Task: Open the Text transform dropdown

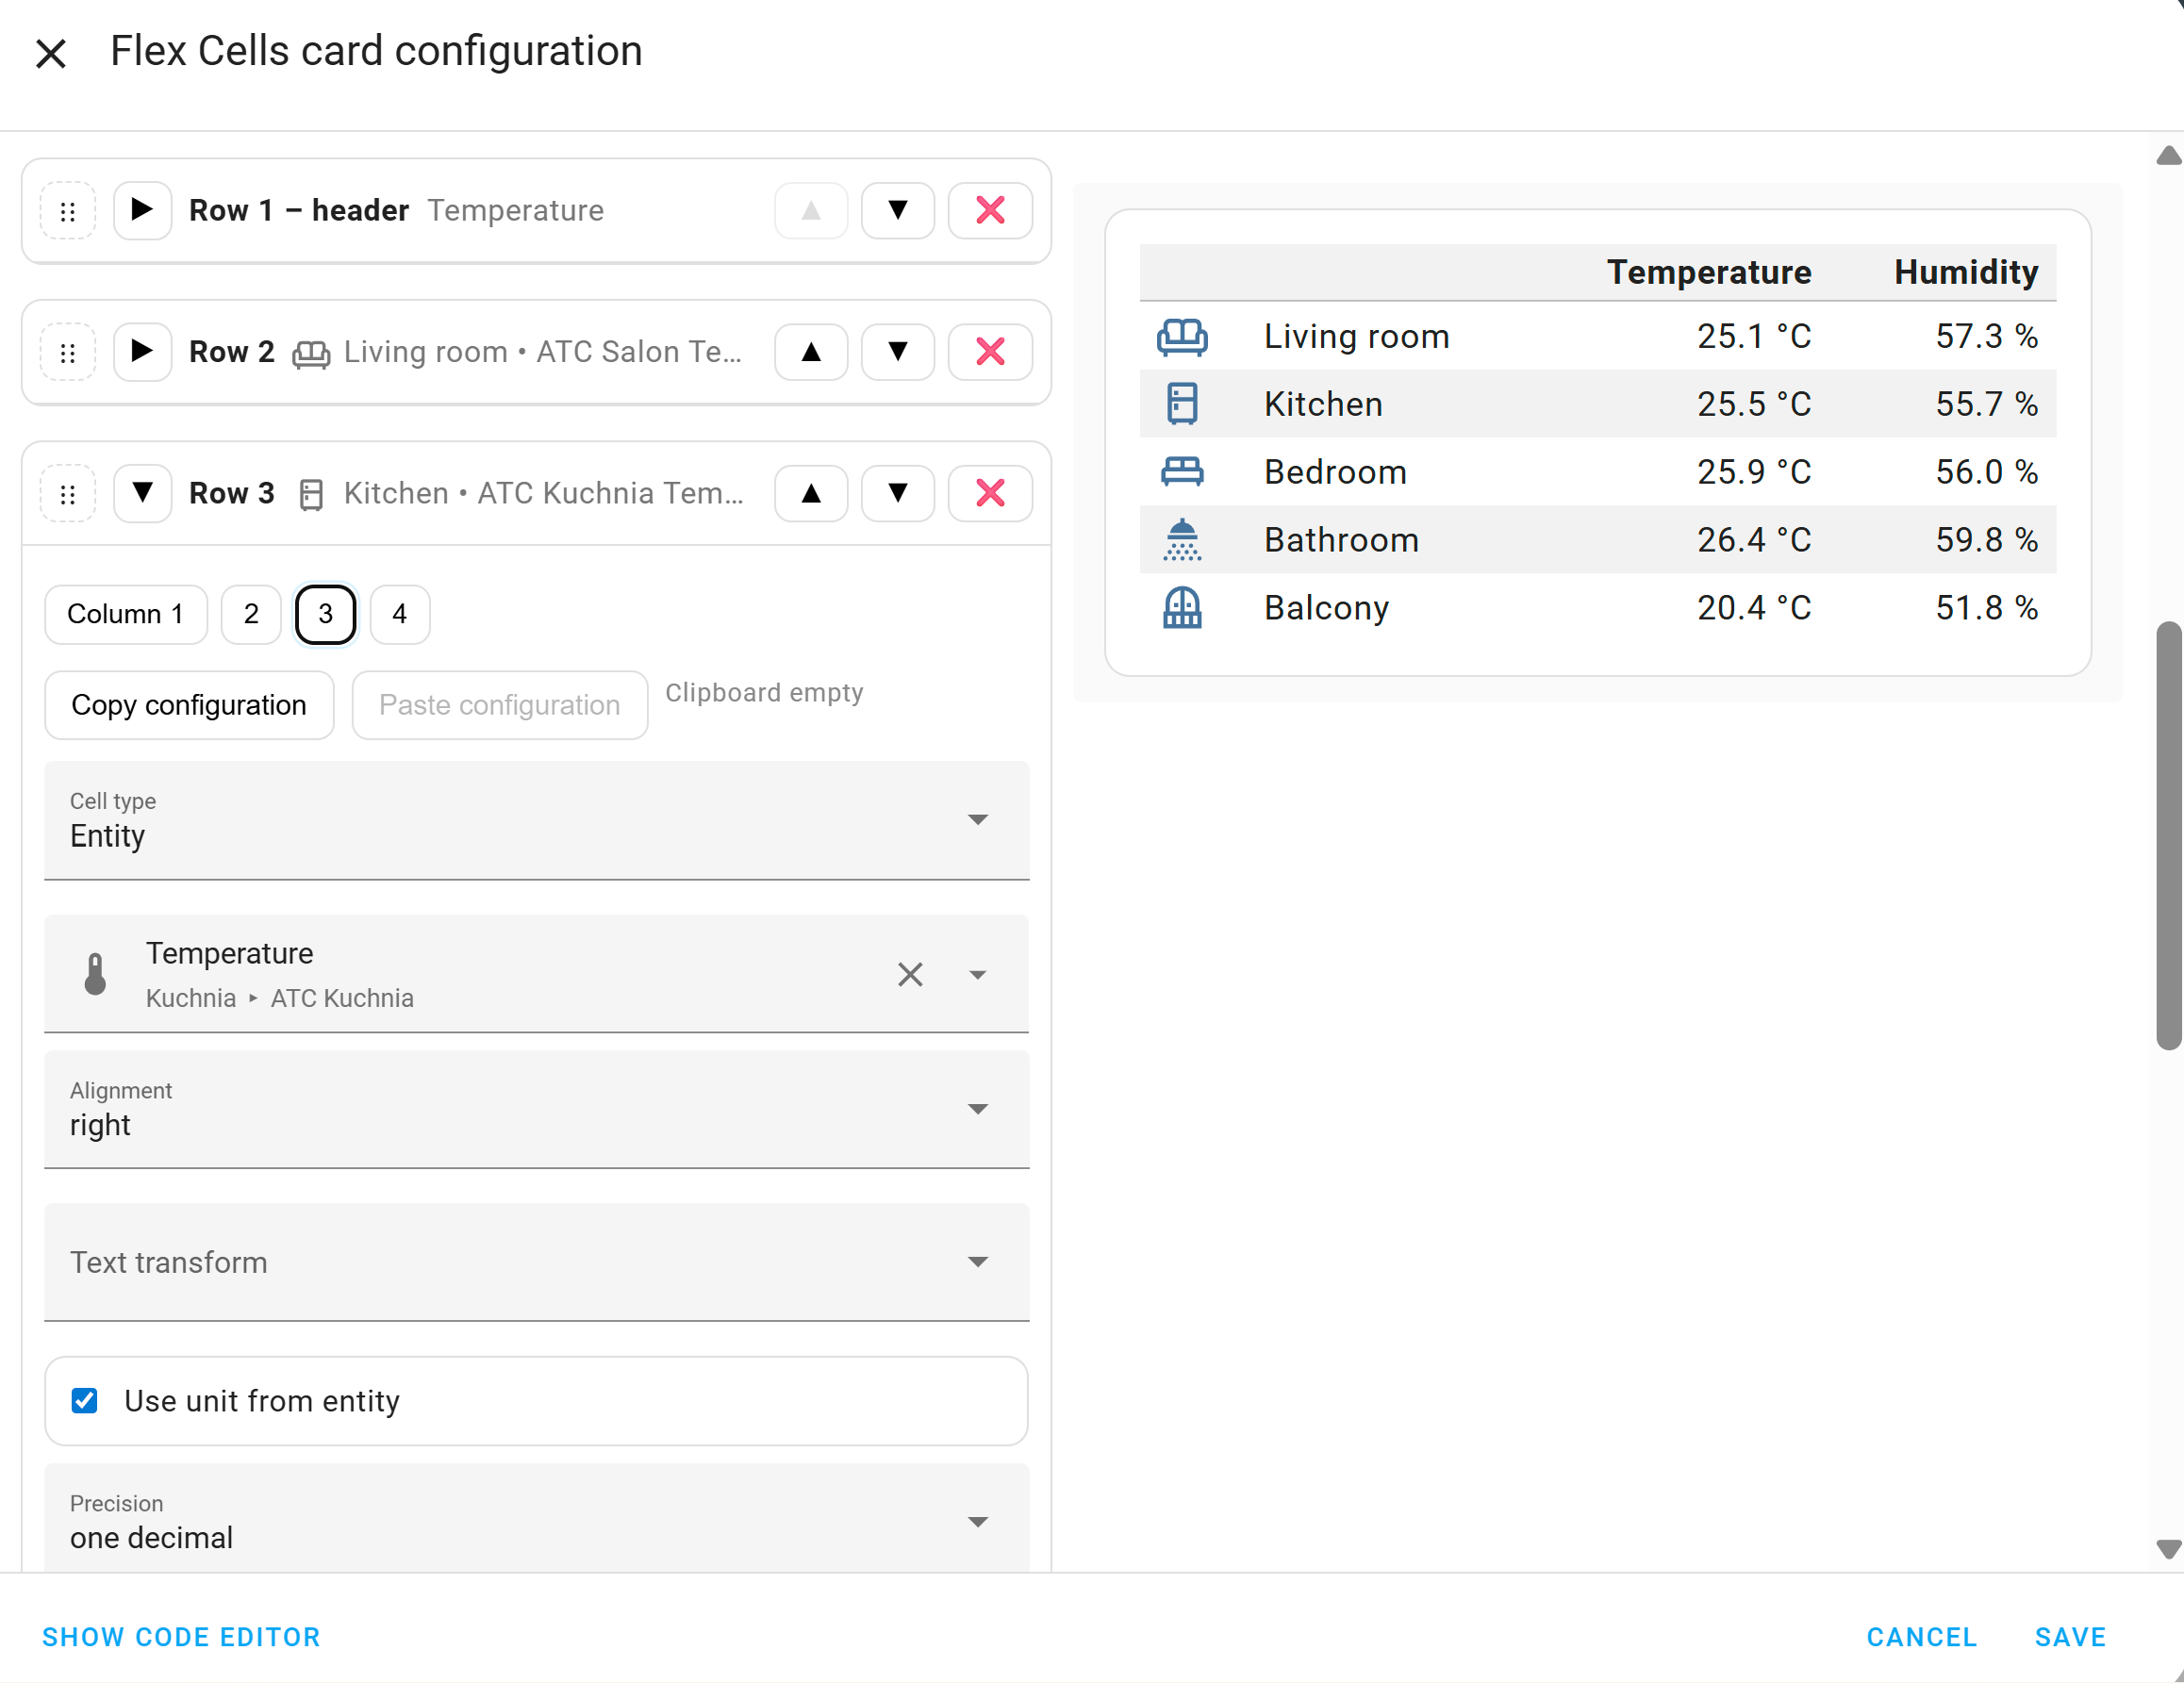Action: 536,1262
